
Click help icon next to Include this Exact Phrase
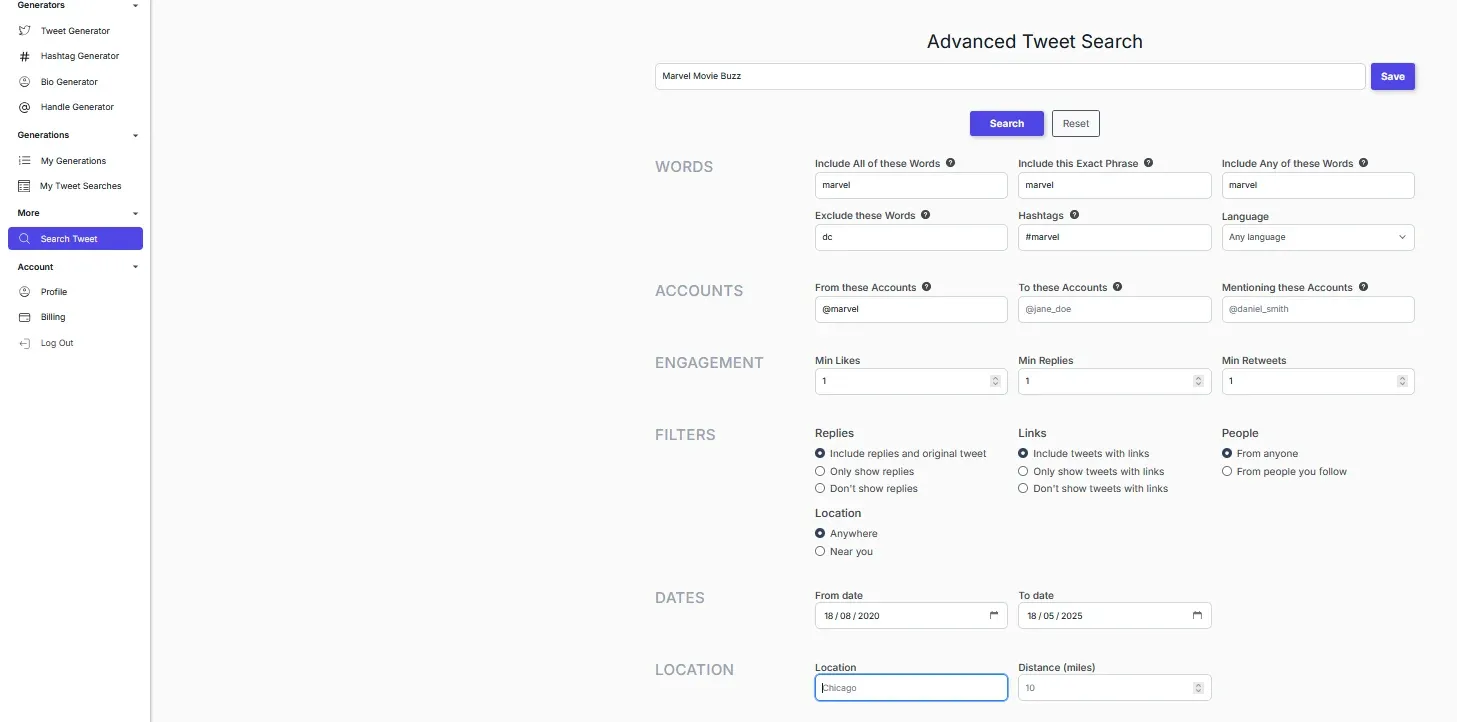(x=1148, y=163)
